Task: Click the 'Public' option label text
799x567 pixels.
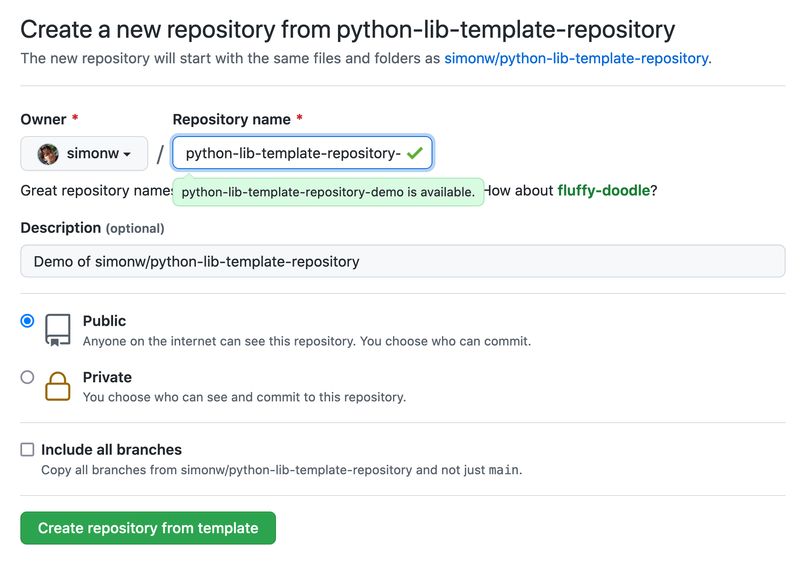Action: coord(104,321)
